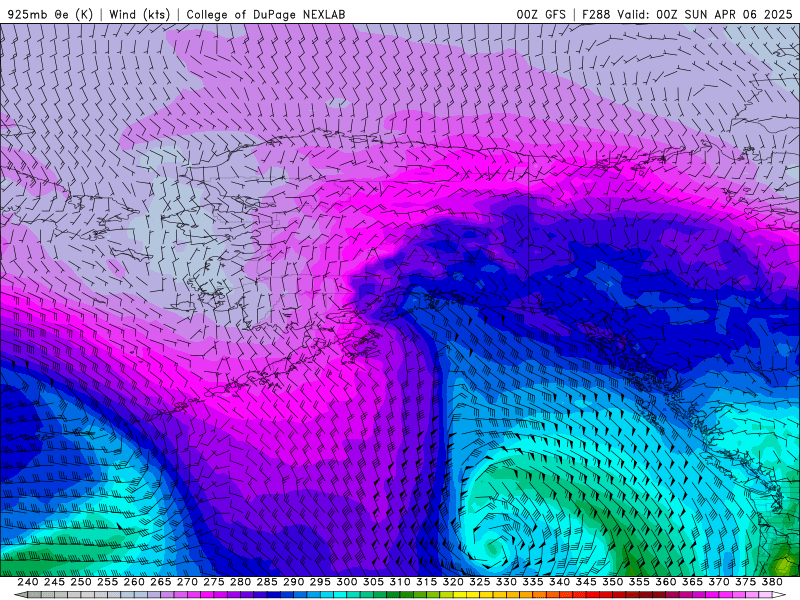Click the 270 color scale label
The height and width of the screenshot is (600, 800).
tap(187, 582)
